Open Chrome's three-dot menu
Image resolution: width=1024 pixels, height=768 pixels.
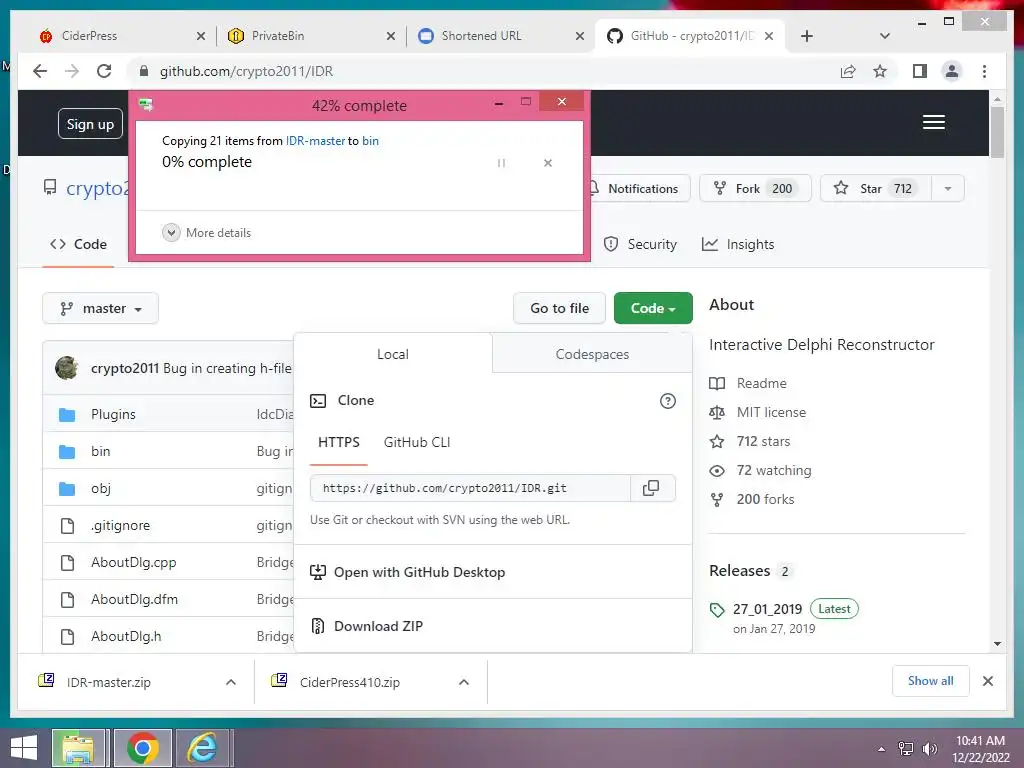[984, 71]
